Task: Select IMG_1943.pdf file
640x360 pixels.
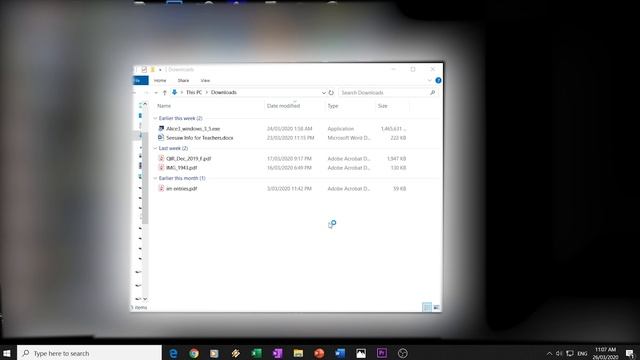Action: click(182, 168)
